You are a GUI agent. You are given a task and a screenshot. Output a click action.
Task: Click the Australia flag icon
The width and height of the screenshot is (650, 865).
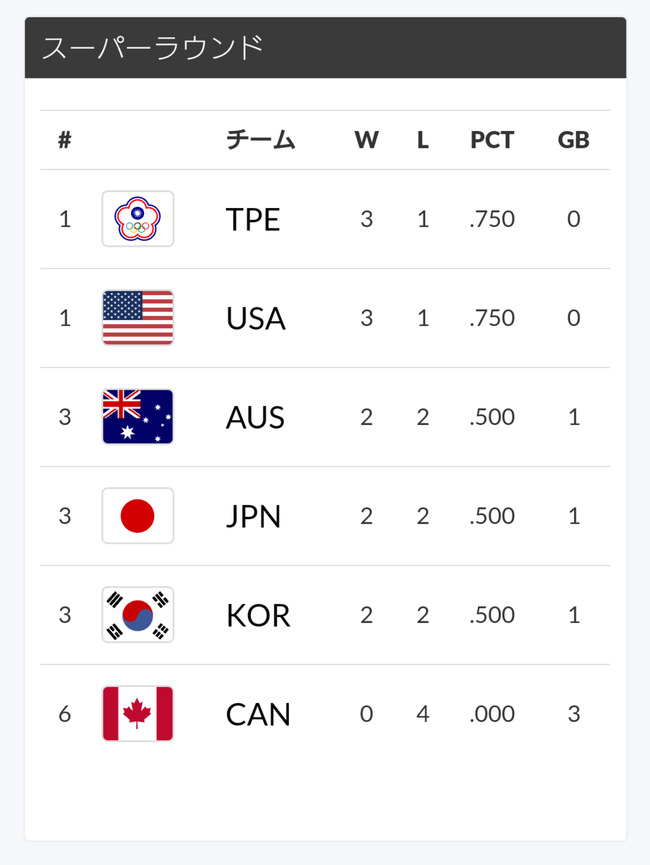click(138, 417)
